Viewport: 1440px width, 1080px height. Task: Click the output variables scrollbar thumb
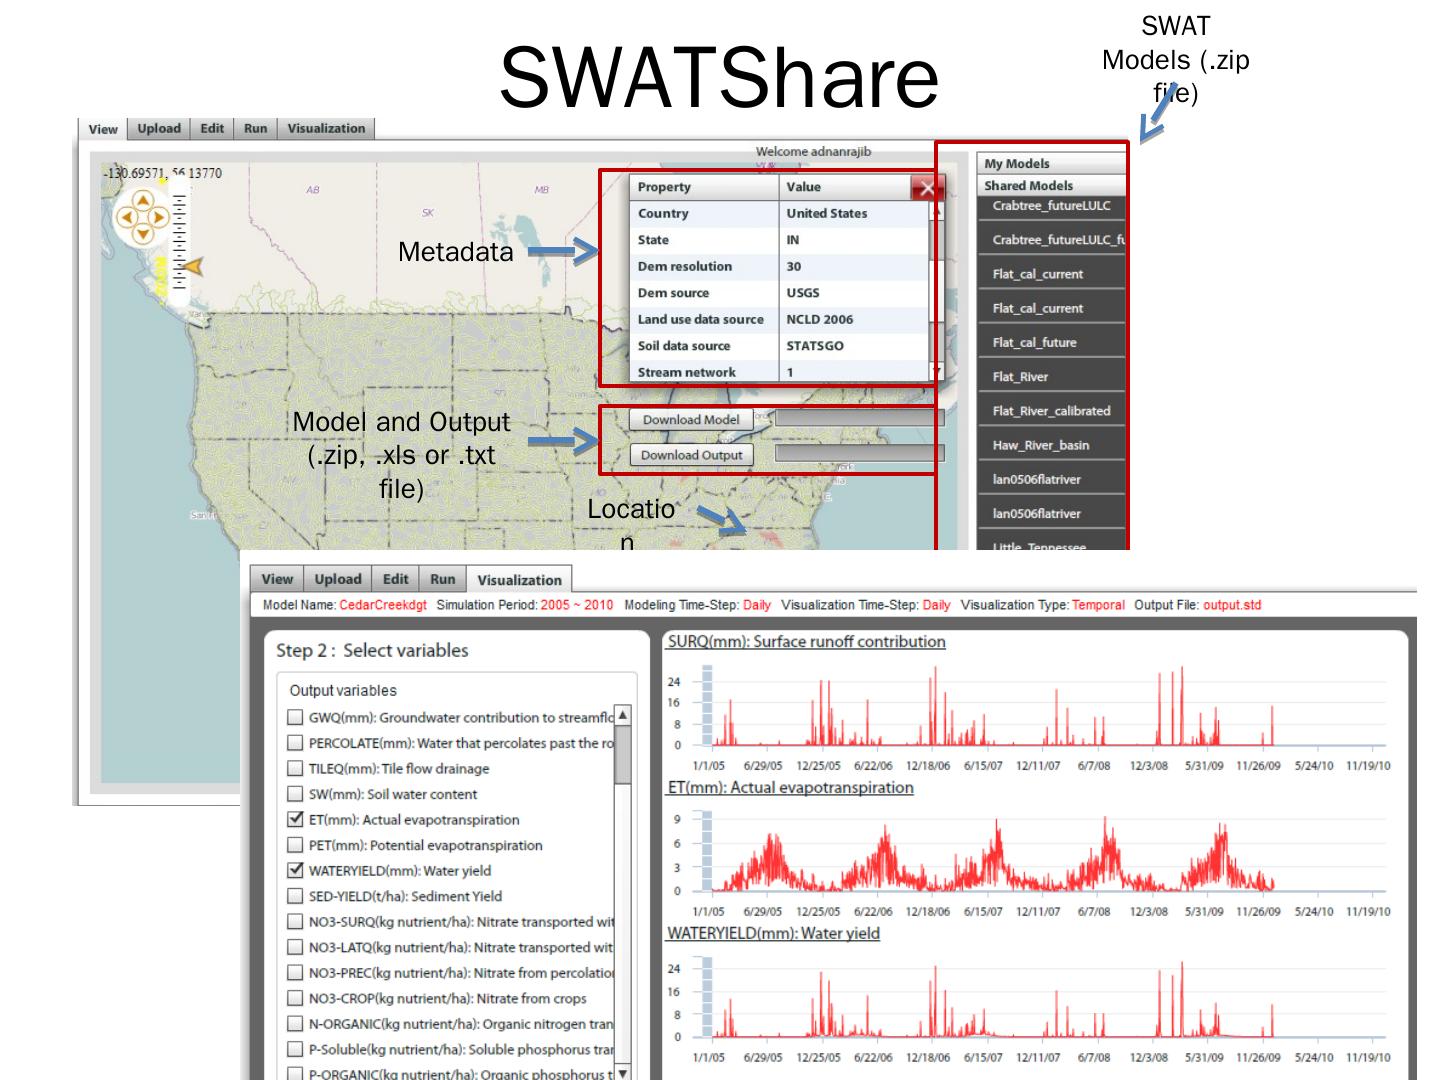[623, 755]
